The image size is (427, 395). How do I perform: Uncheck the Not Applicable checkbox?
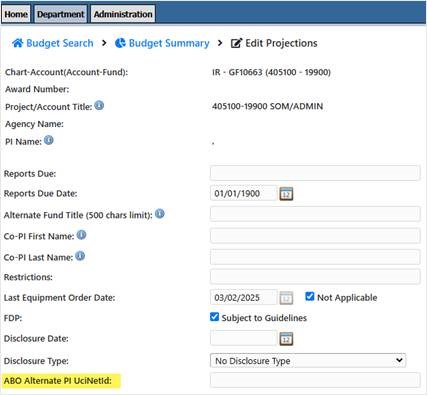pyautogui.click(x=310, y=296)
